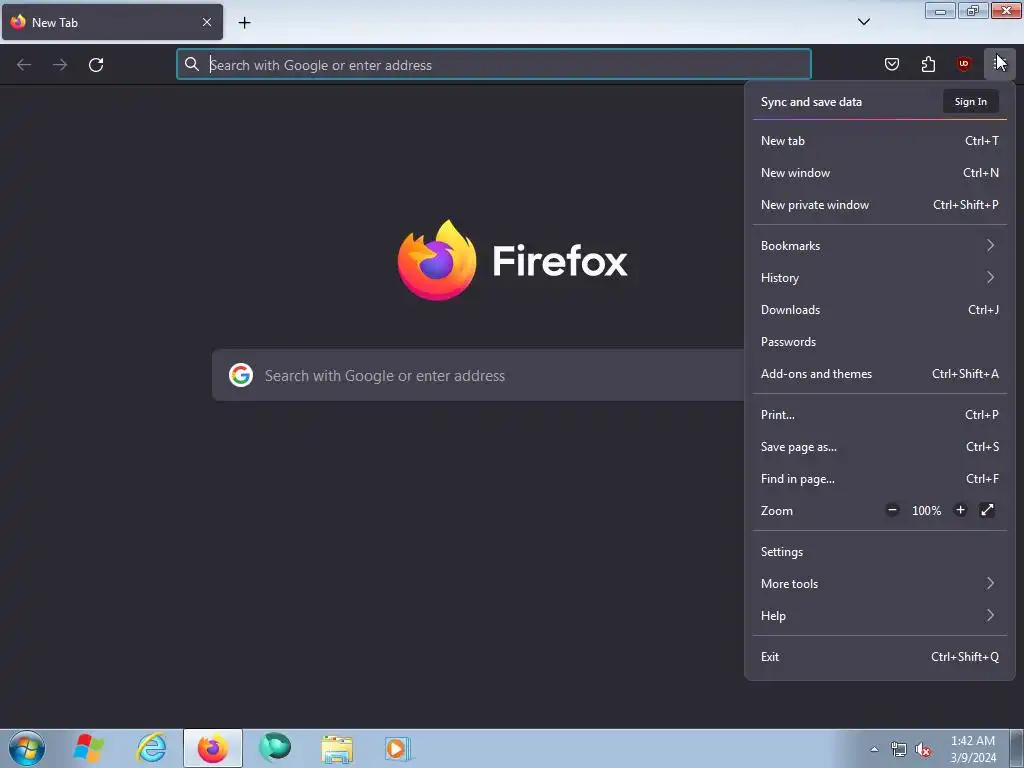Viewport: 1024px width, 768px height.
Task: Go back one page
Action: click(x=24, y=65)
